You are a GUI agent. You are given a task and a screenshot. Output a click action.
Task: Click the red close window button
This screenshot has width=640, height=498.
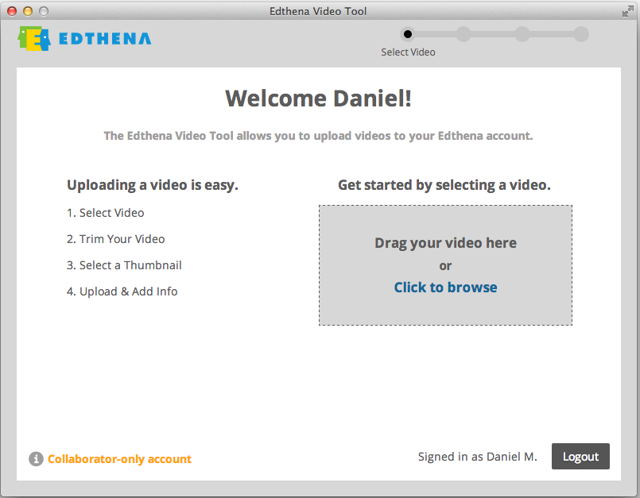click(x=12, y=11)
